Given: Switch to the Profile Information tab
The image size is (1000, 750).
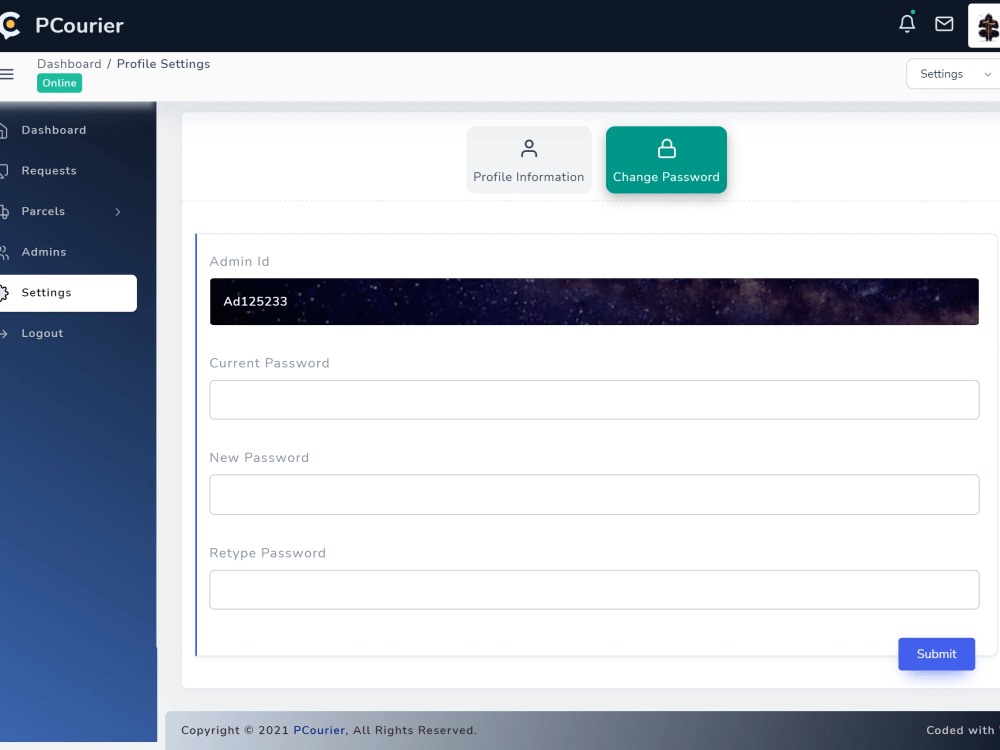Looking at the screenshot, I should pos(529,159).
